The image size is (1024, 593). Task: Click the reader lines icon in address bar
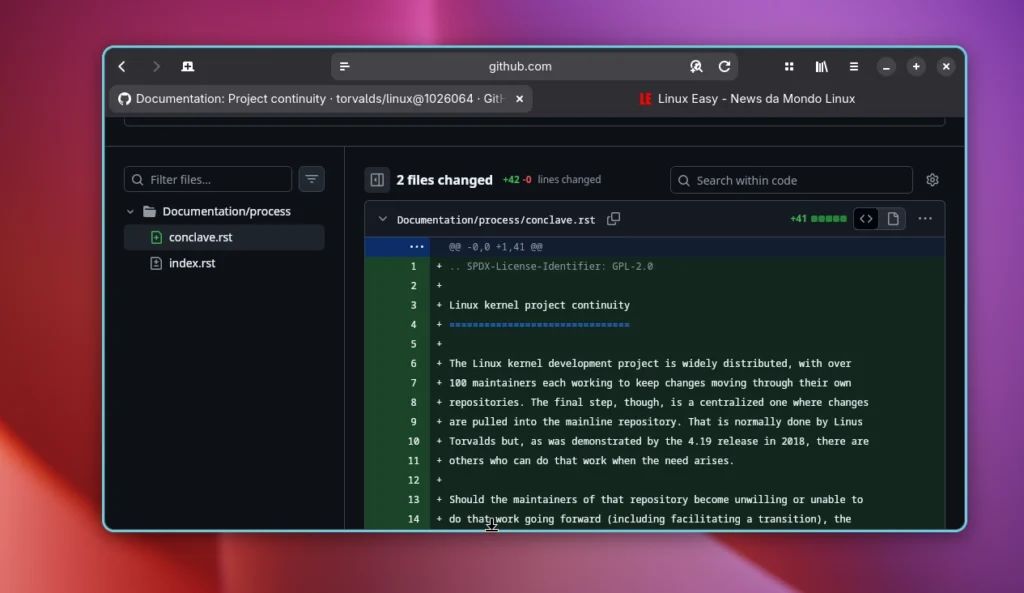[345, 66]
